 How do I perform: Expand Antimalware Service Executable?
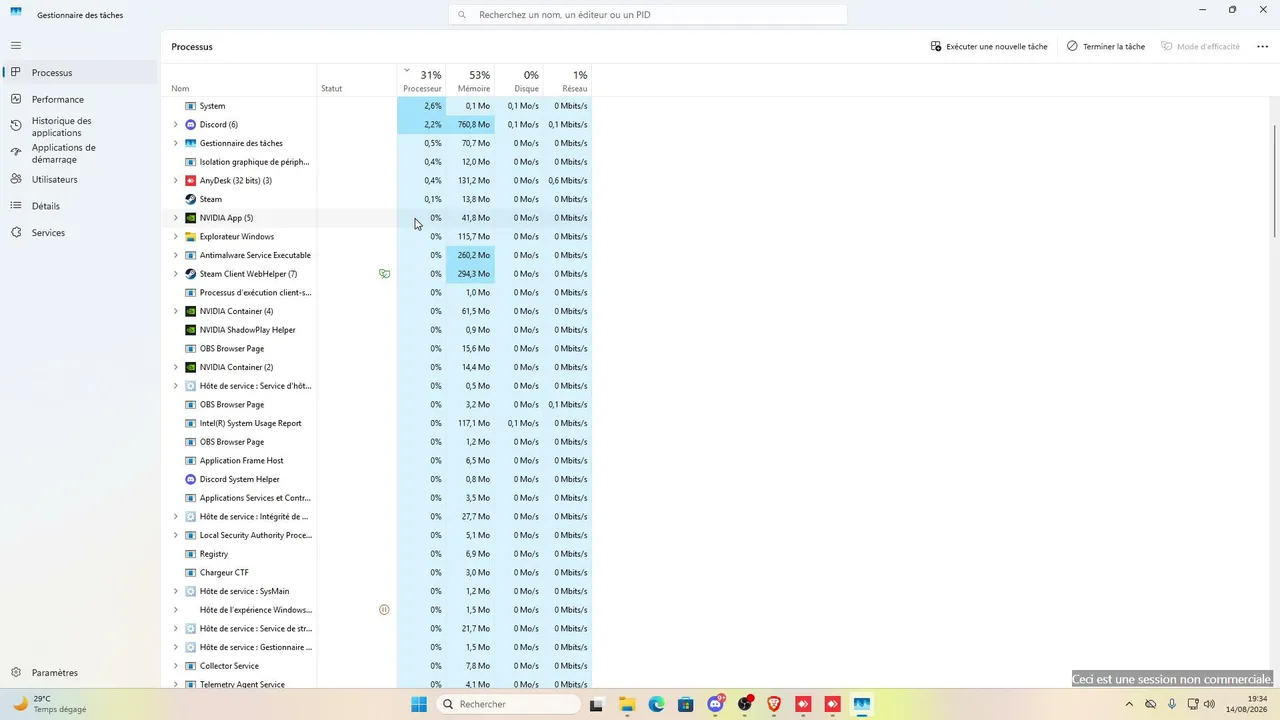pyautogui.click(x=176, y=255)
